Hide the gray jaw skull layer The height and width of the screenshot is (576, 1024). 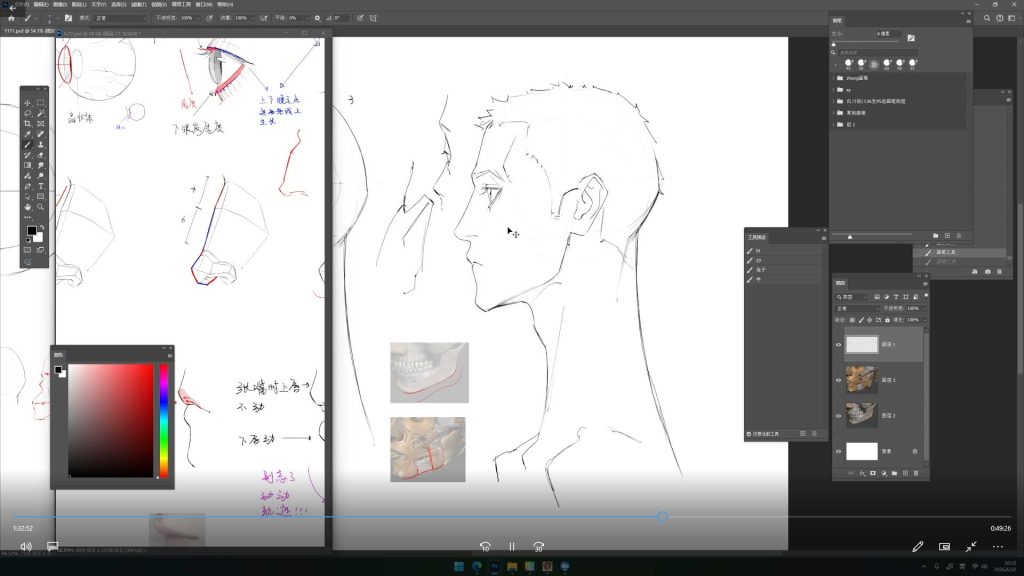click(x=839, y=415)
